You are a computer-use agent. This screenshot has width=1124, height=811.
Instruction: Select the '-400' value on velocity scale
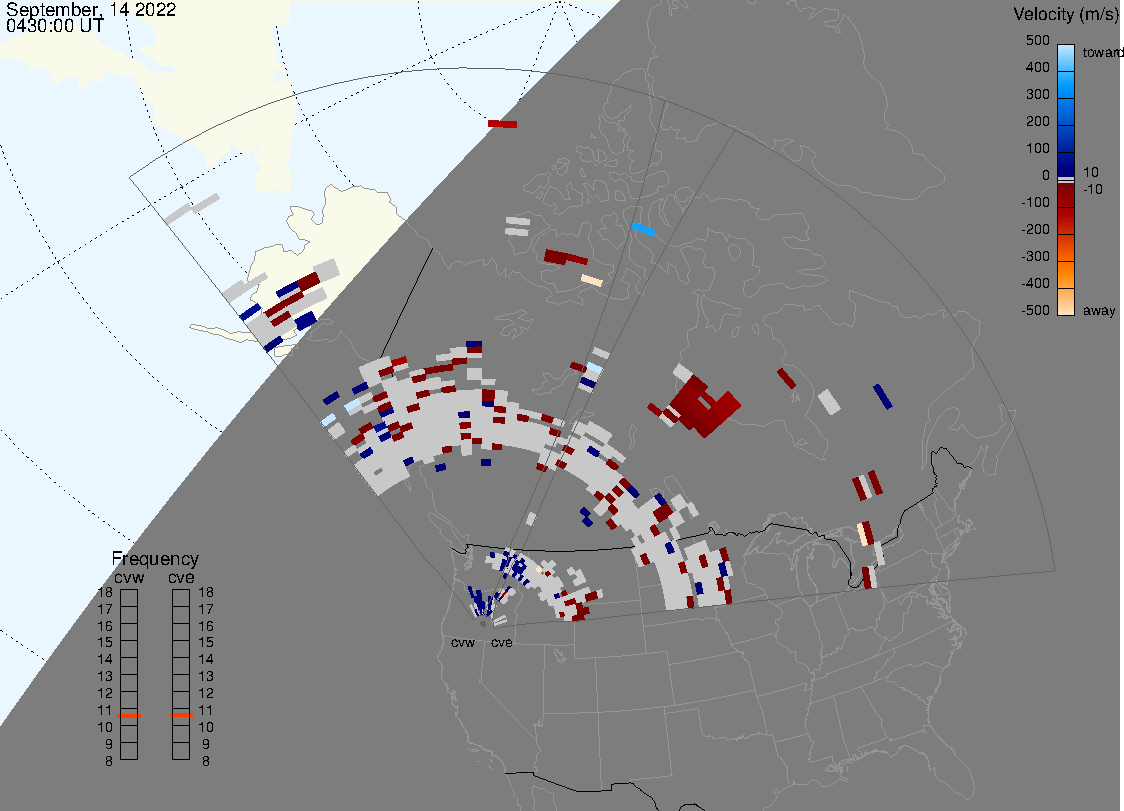(1035, 283)
